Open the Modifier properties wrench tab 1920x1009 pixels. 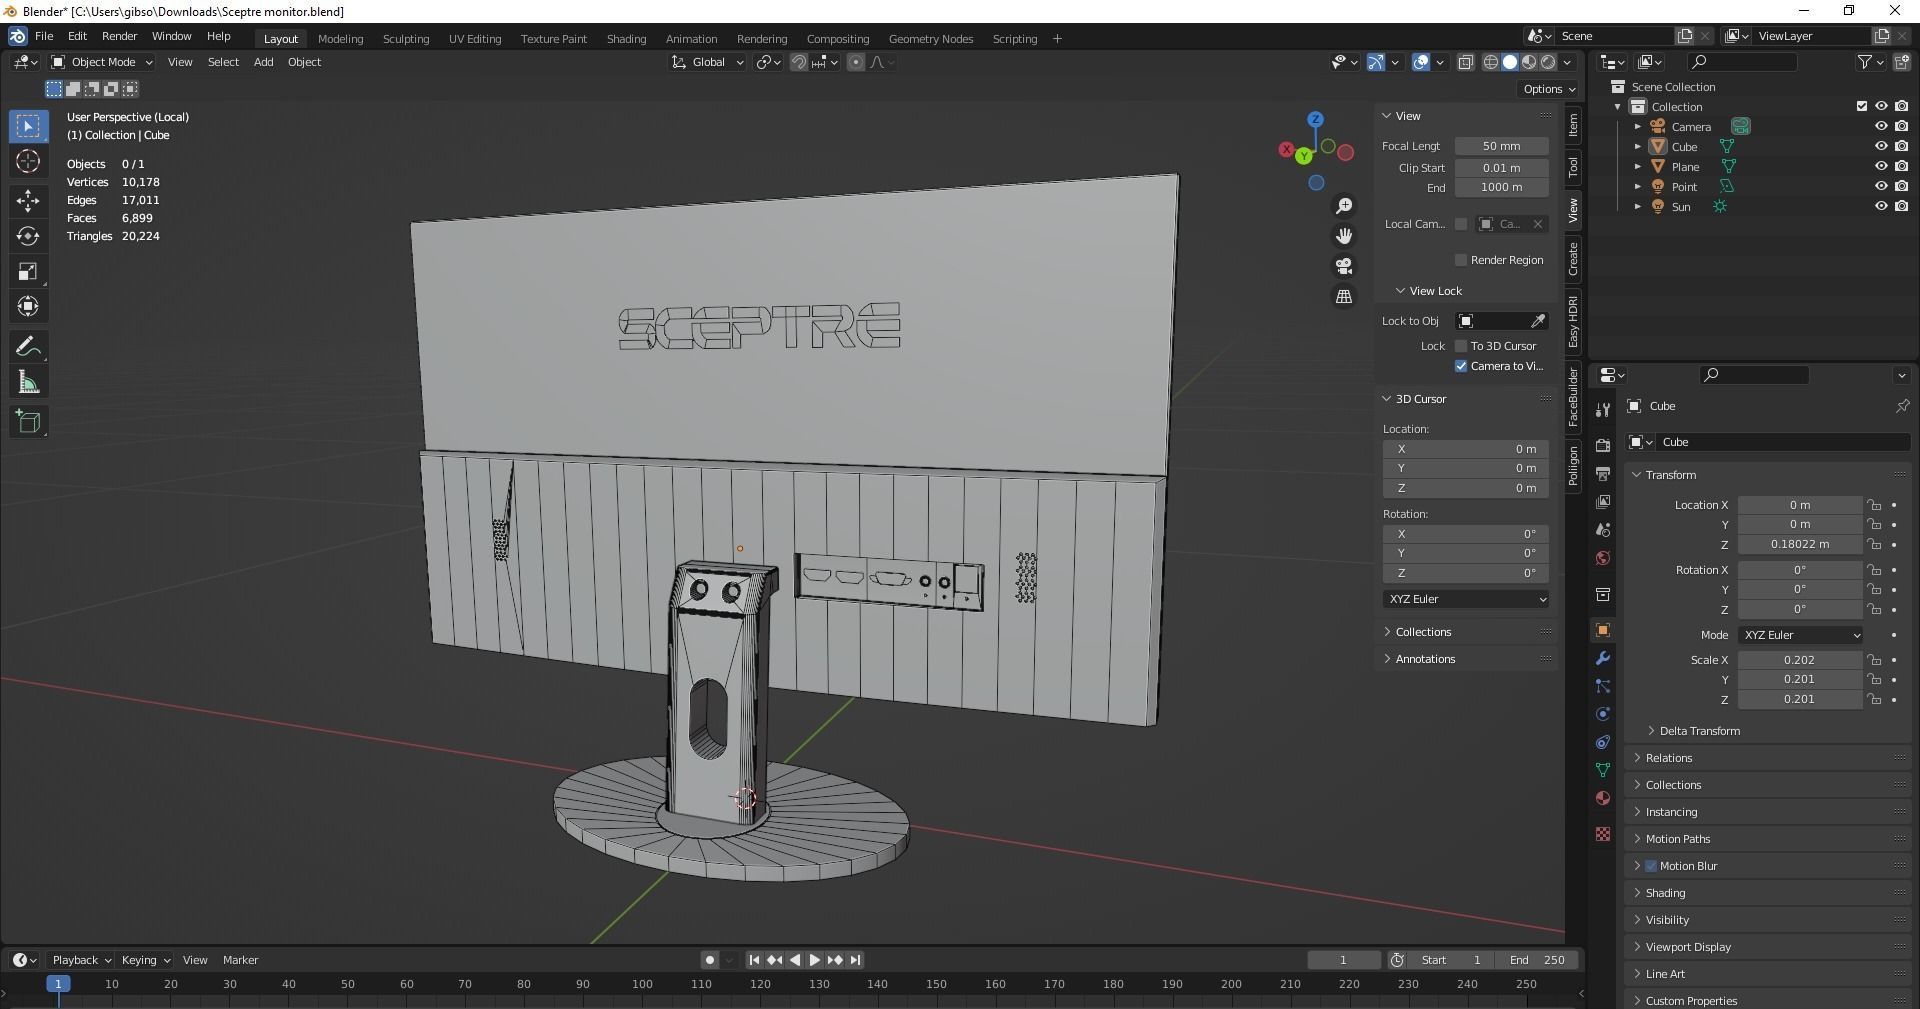pos(1603,658)
